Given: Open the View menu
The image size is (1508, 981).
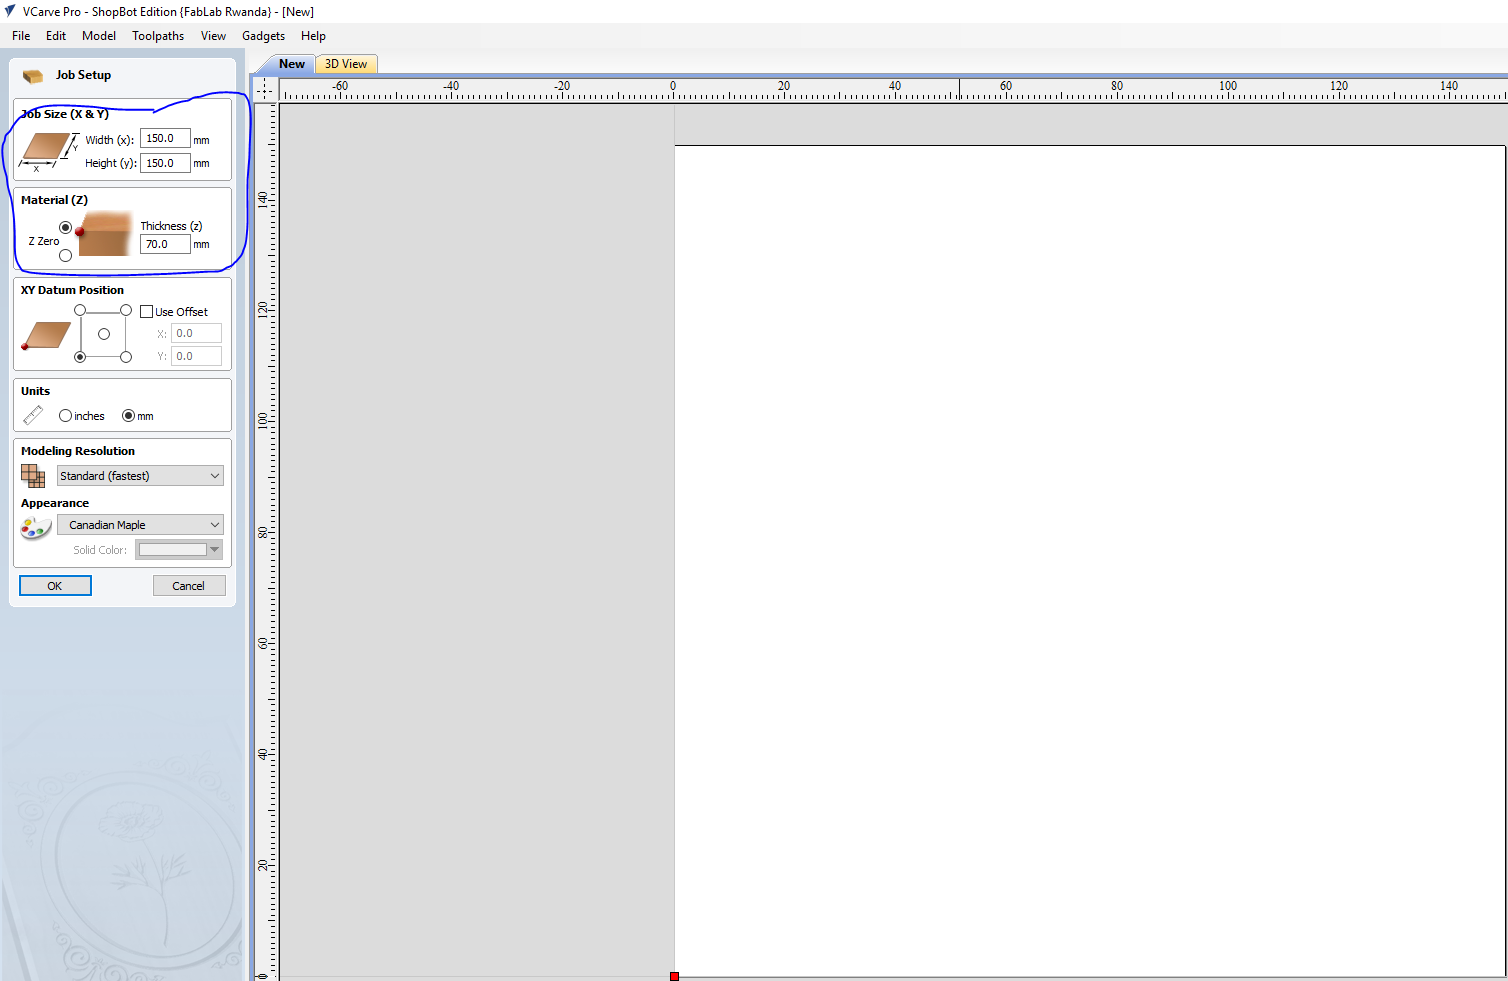Looking at the screenshot, I should point(213,36).
